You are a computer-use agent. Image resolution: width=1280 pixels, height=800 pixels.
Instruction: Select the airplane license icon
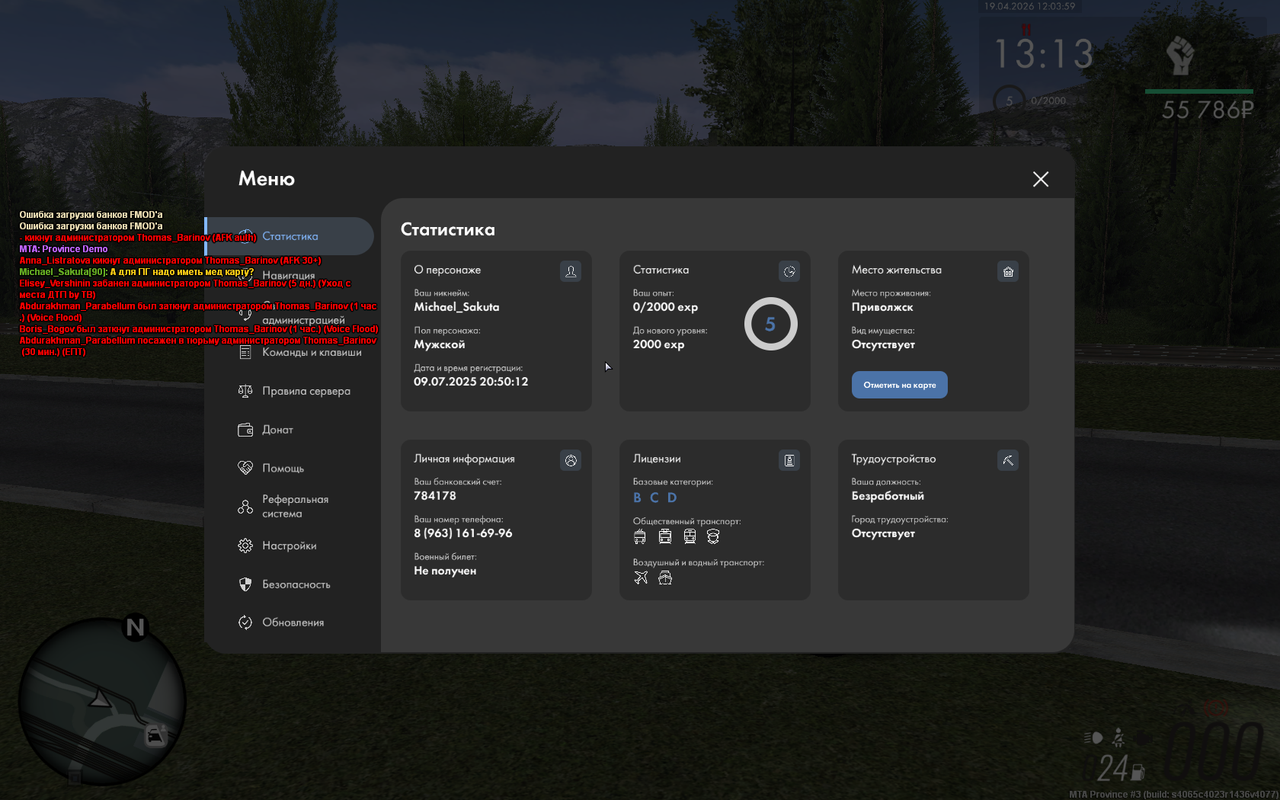[641, 578]
